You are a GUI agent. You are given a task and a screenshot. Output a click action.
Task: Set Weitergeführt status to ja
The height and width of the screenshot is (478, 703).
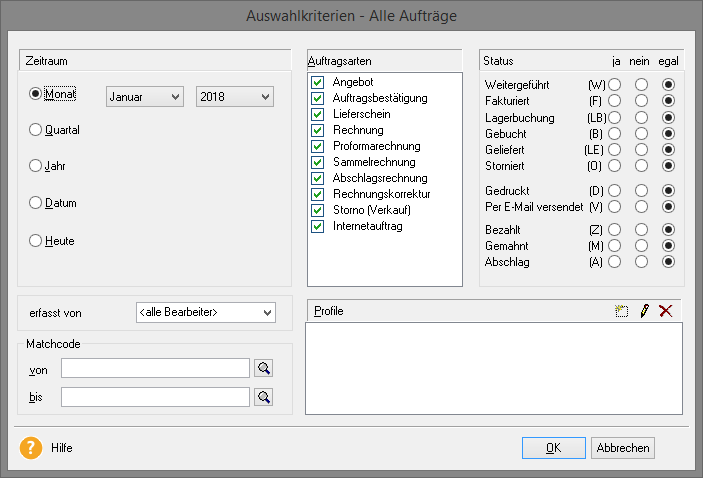coord(615,84)
